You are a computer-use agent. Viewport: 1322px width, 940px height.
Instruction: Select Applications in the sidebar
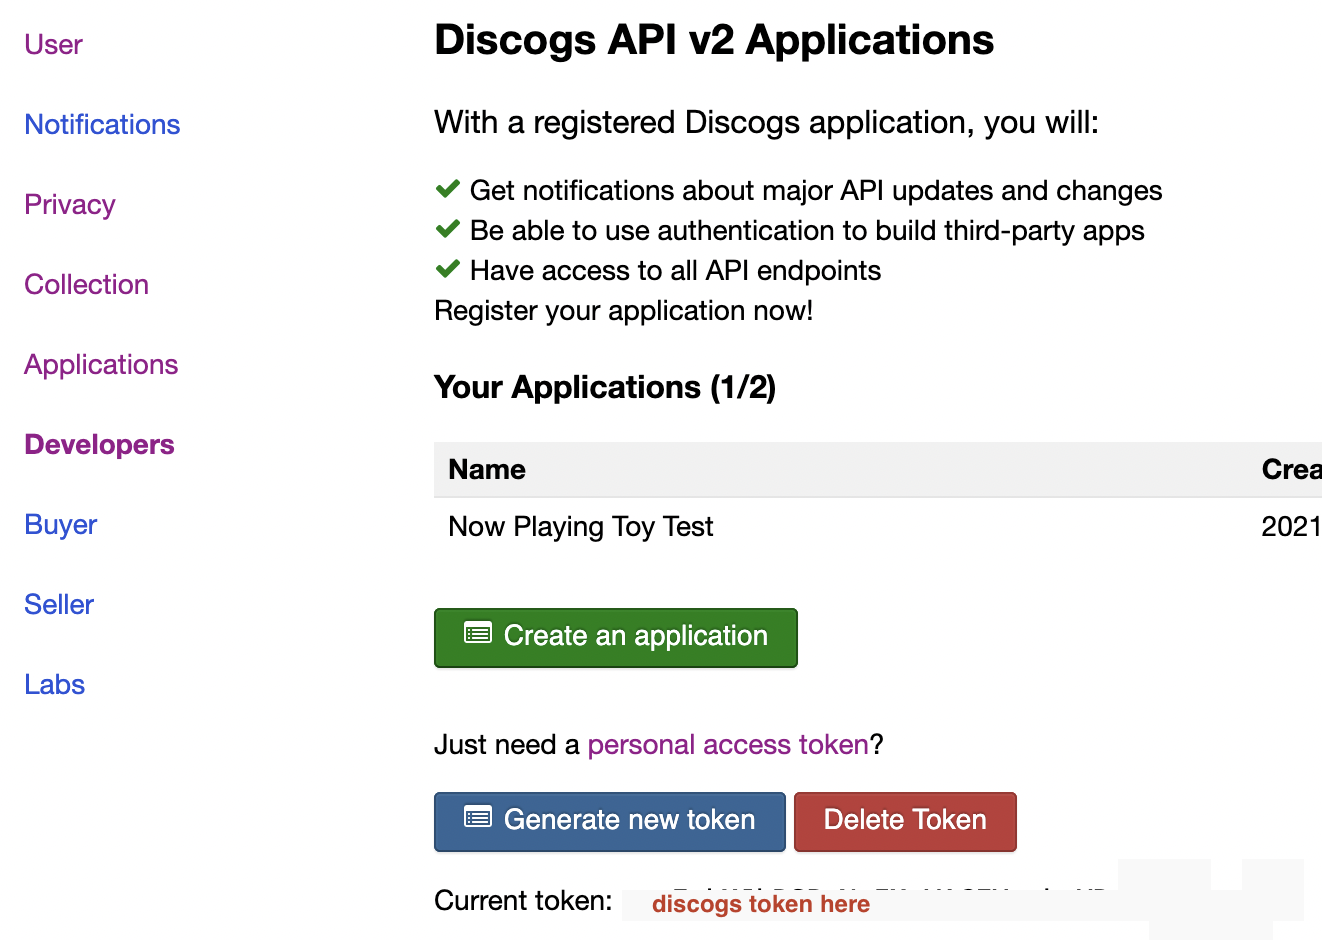click(x=101, y=365)
